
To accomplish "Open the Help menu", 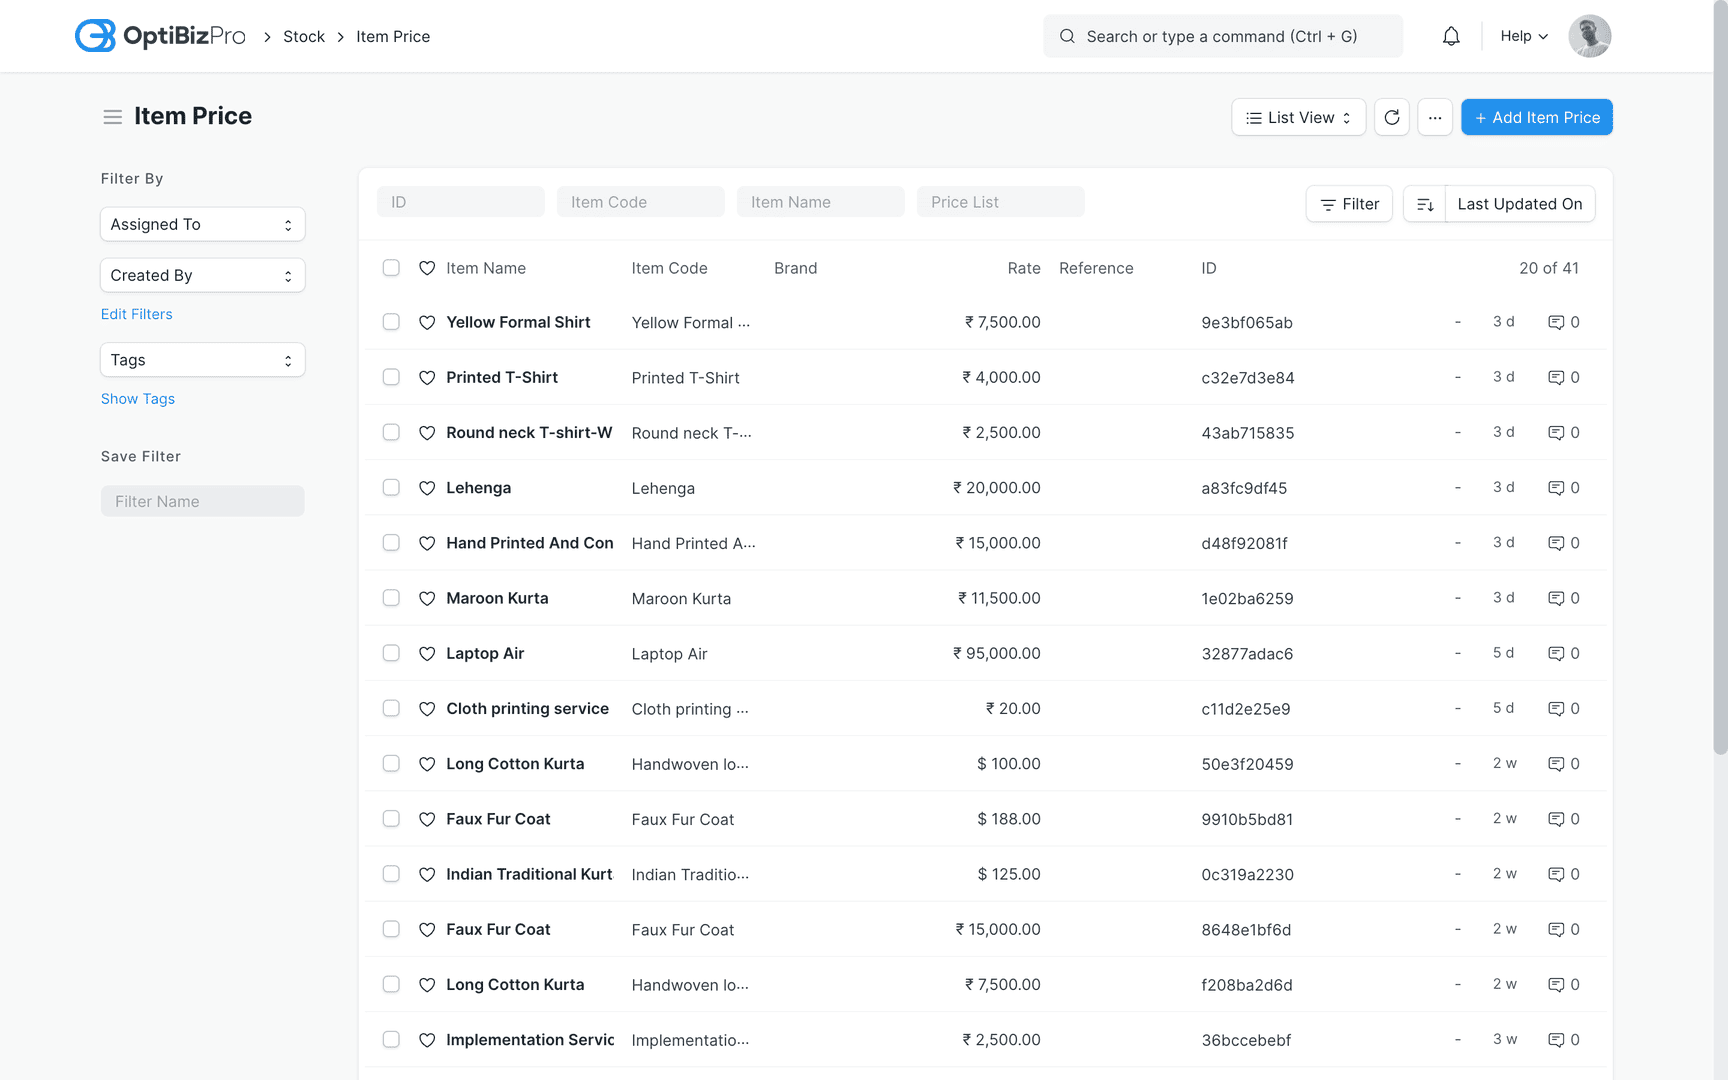I will click(x=1522, y=36).
